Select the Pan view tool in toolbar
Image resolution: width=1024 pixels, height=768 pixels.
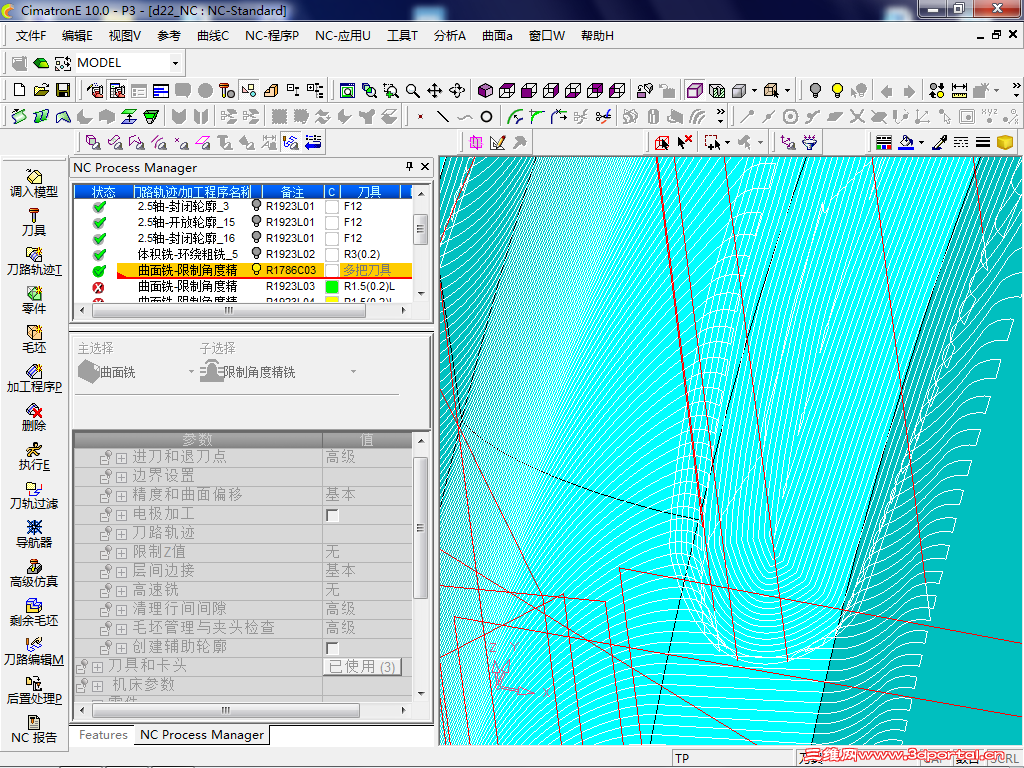[435, 90]
